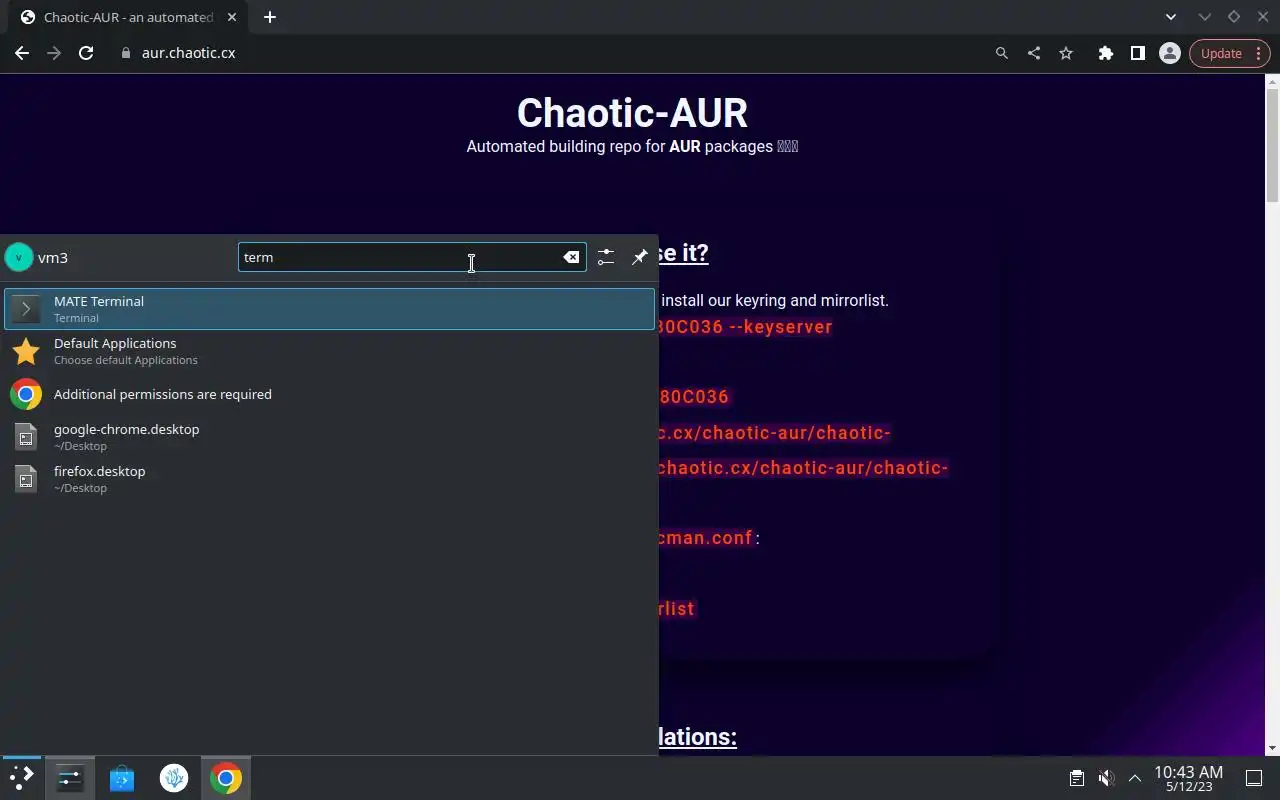Open Discover store from taskbar

pyautogui.click(x=122, y=778)
